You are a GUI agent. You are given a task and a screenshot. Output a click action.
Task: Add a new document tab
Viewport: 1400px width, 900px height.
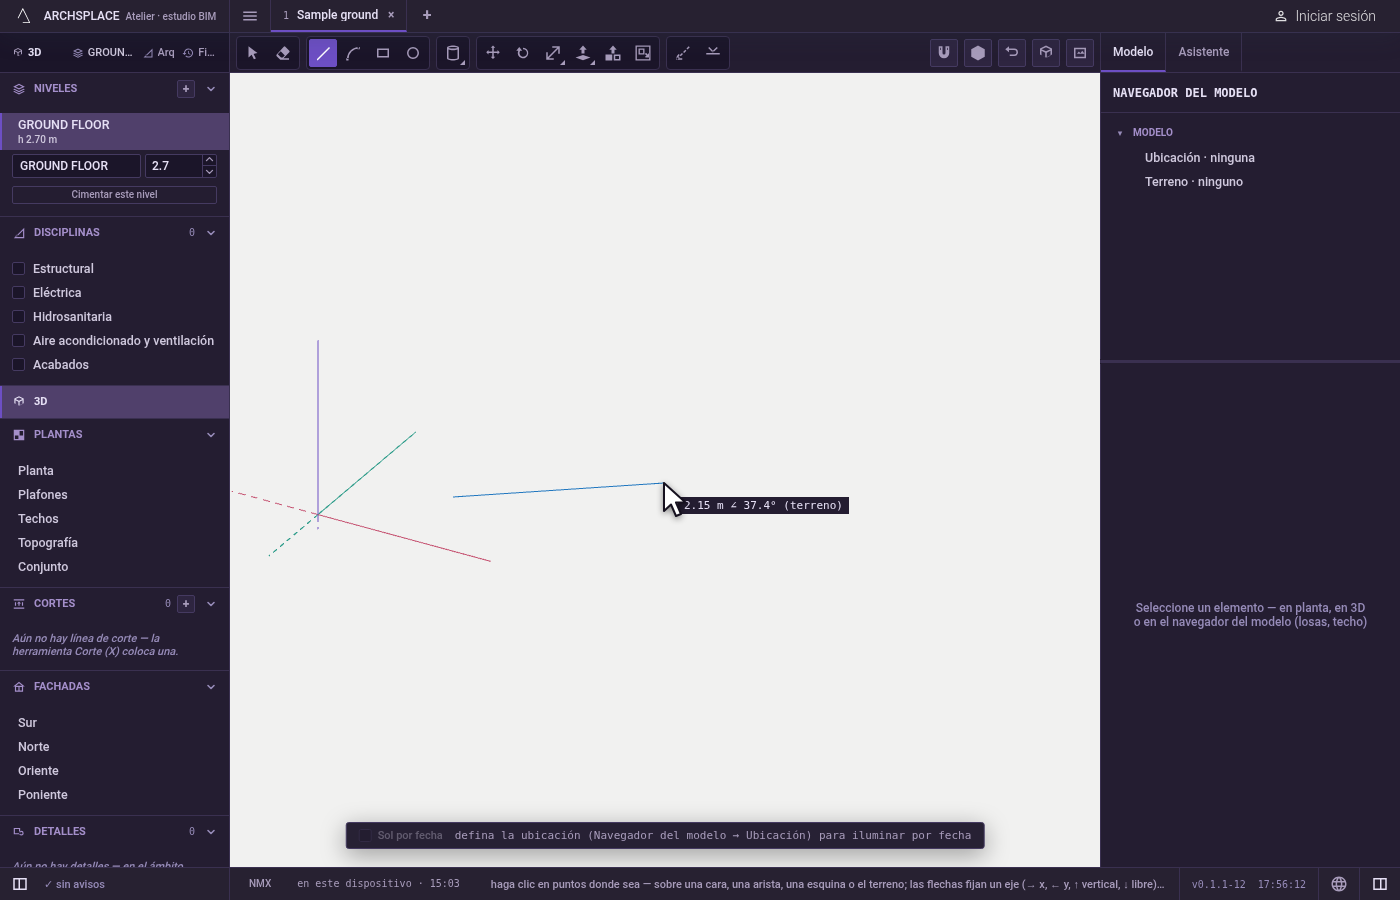[x=427, y=15]
